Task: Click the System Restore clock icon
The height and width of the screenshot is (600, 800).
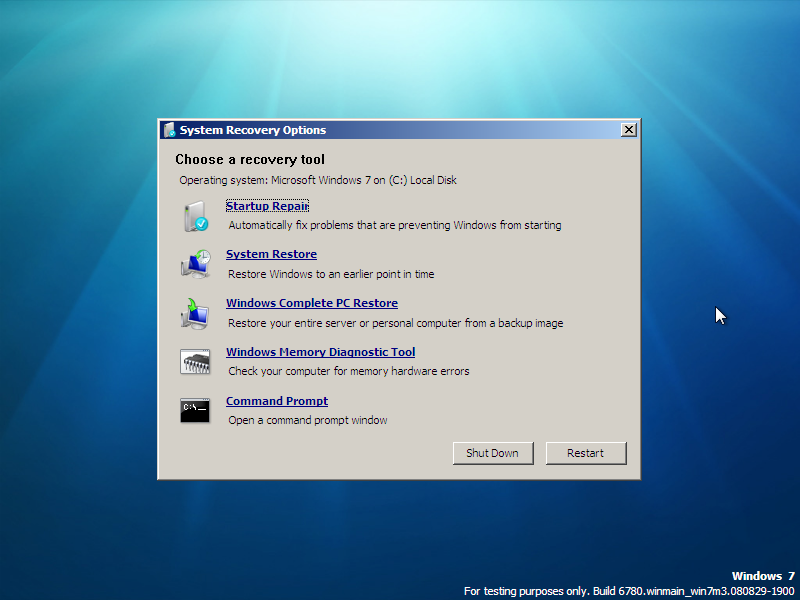Action: (x=195, y=264)
